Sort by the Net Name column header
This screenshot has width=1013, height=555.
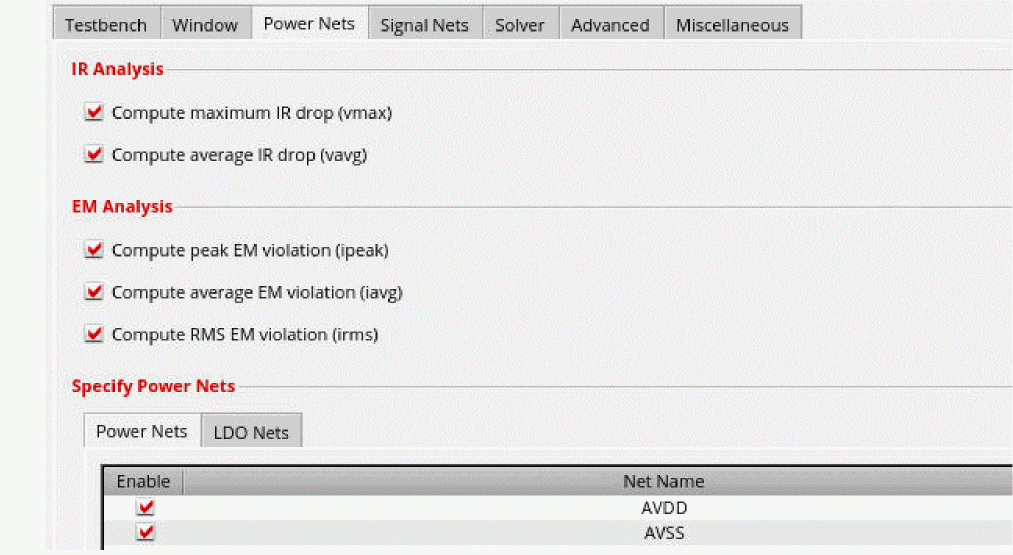coord(663,481)
